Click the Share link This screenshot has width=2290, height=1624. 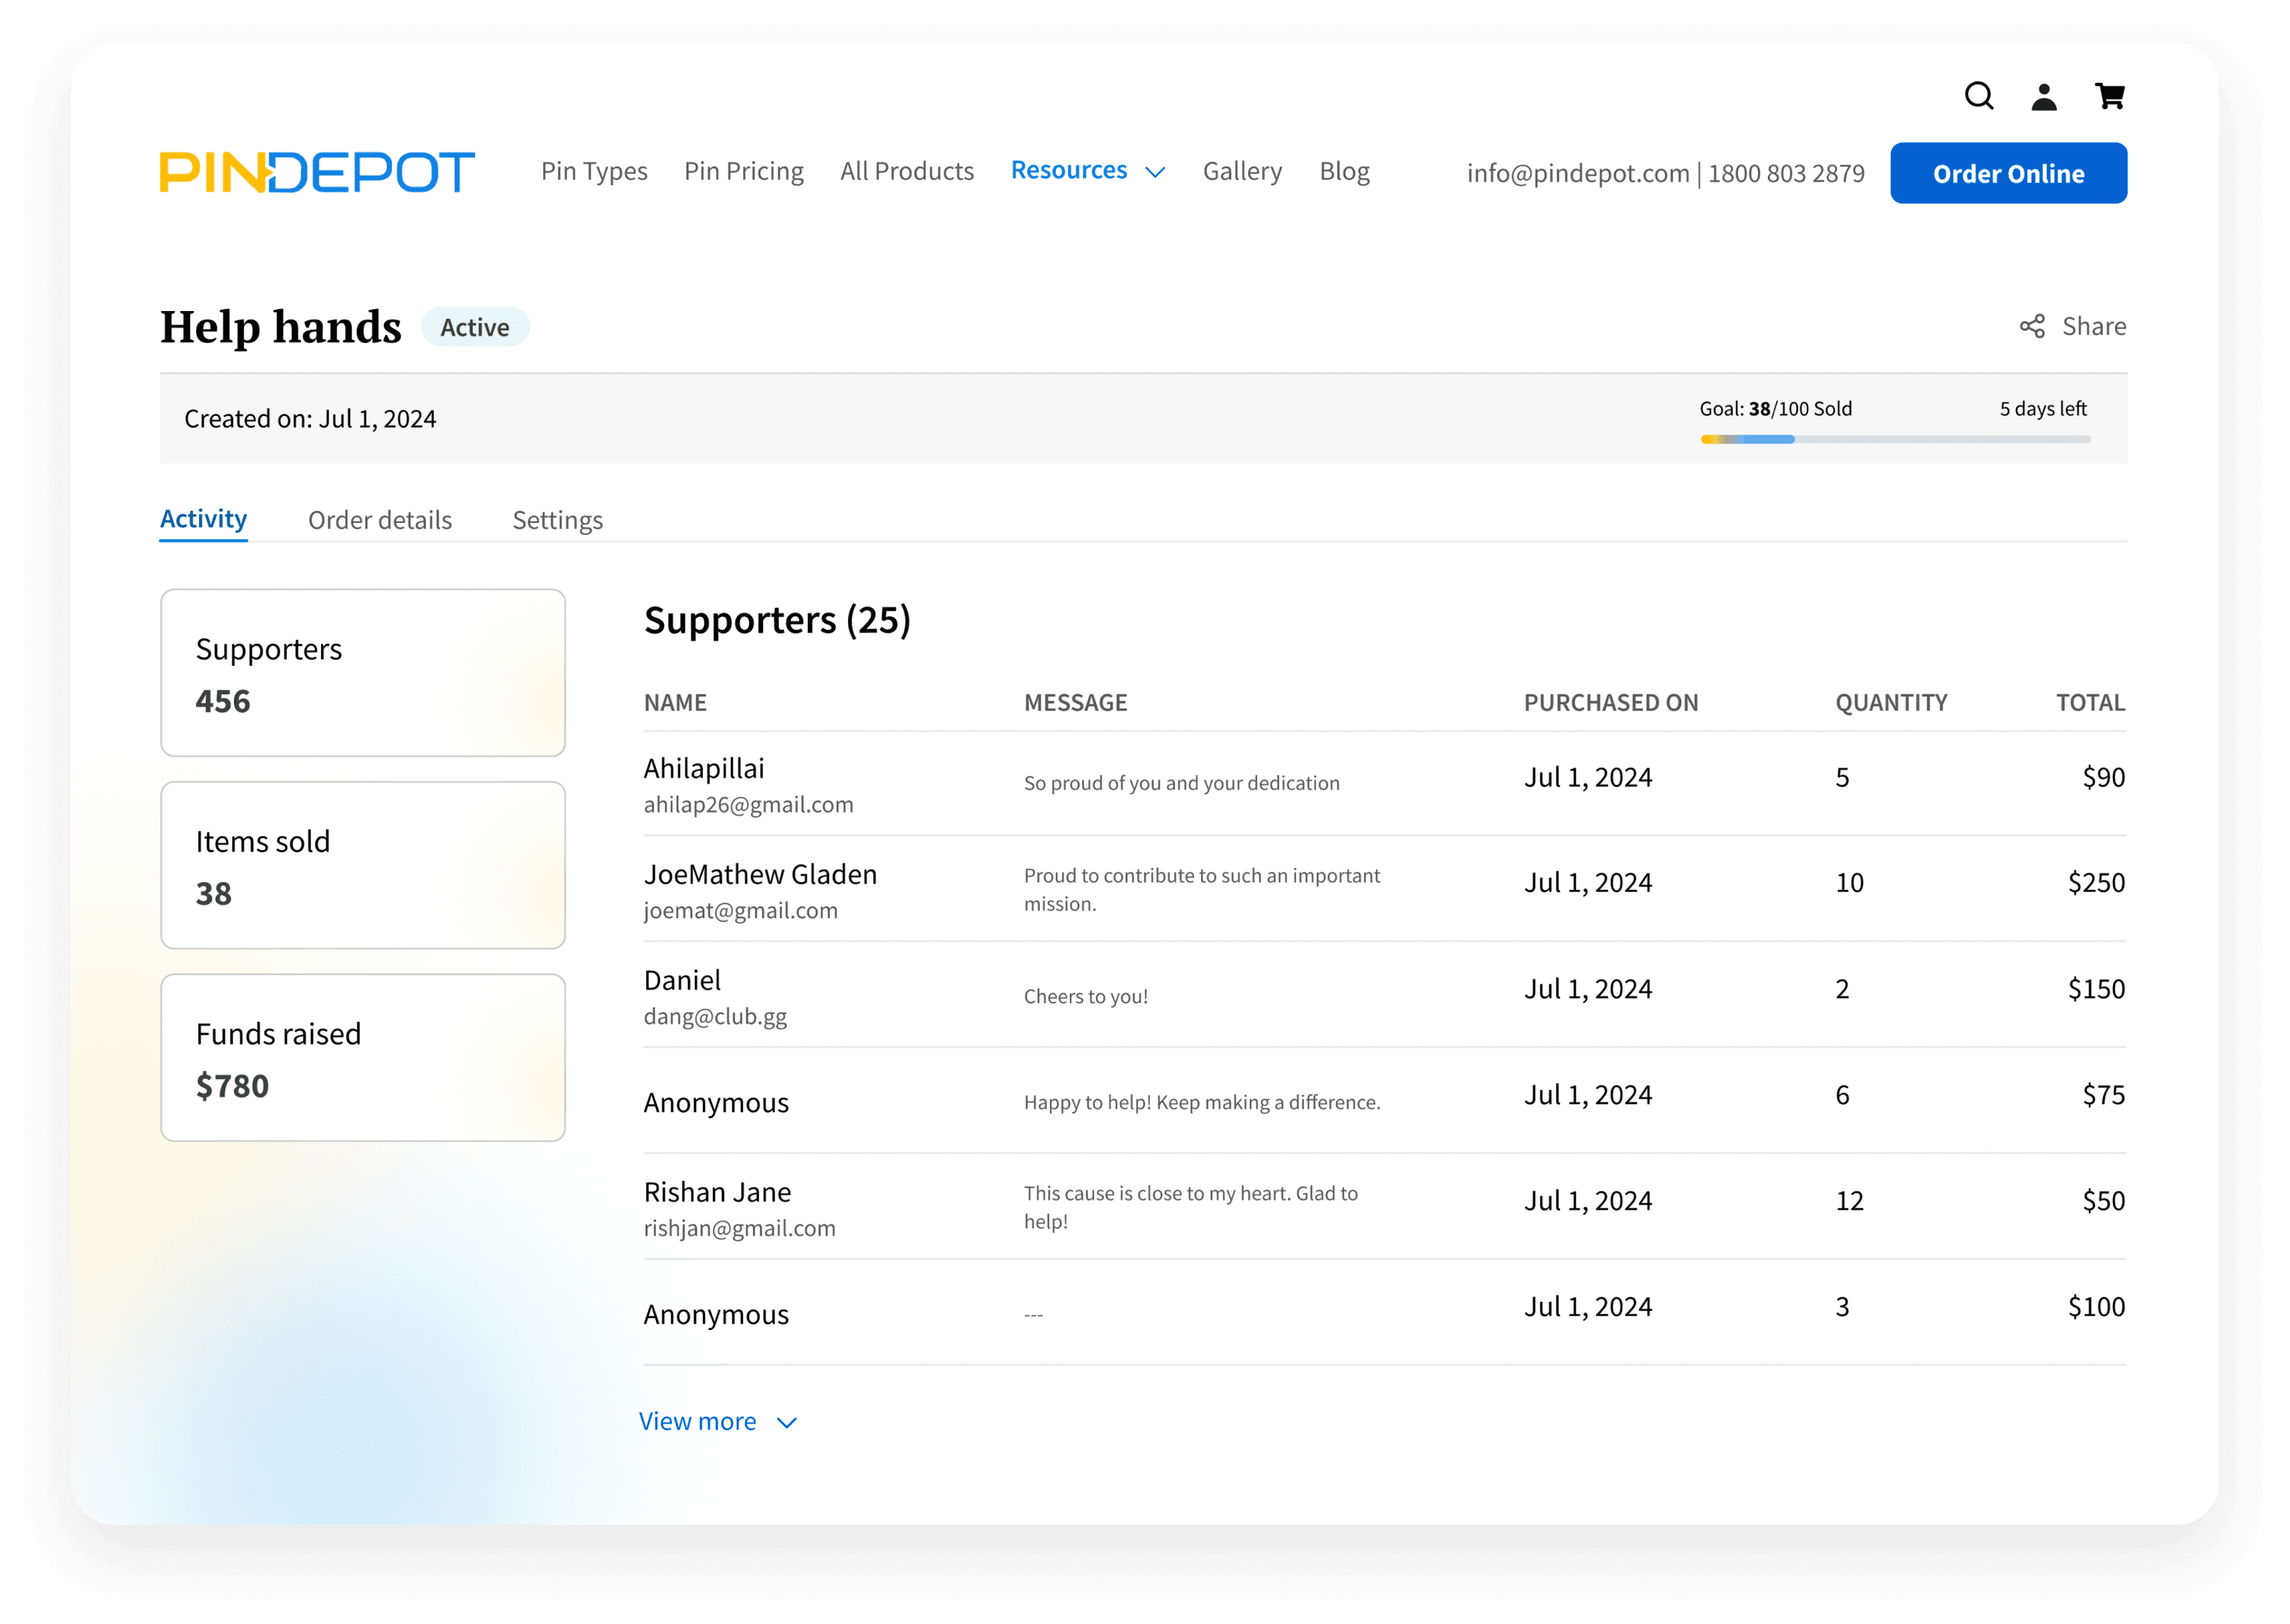(x=2094, y=326)
